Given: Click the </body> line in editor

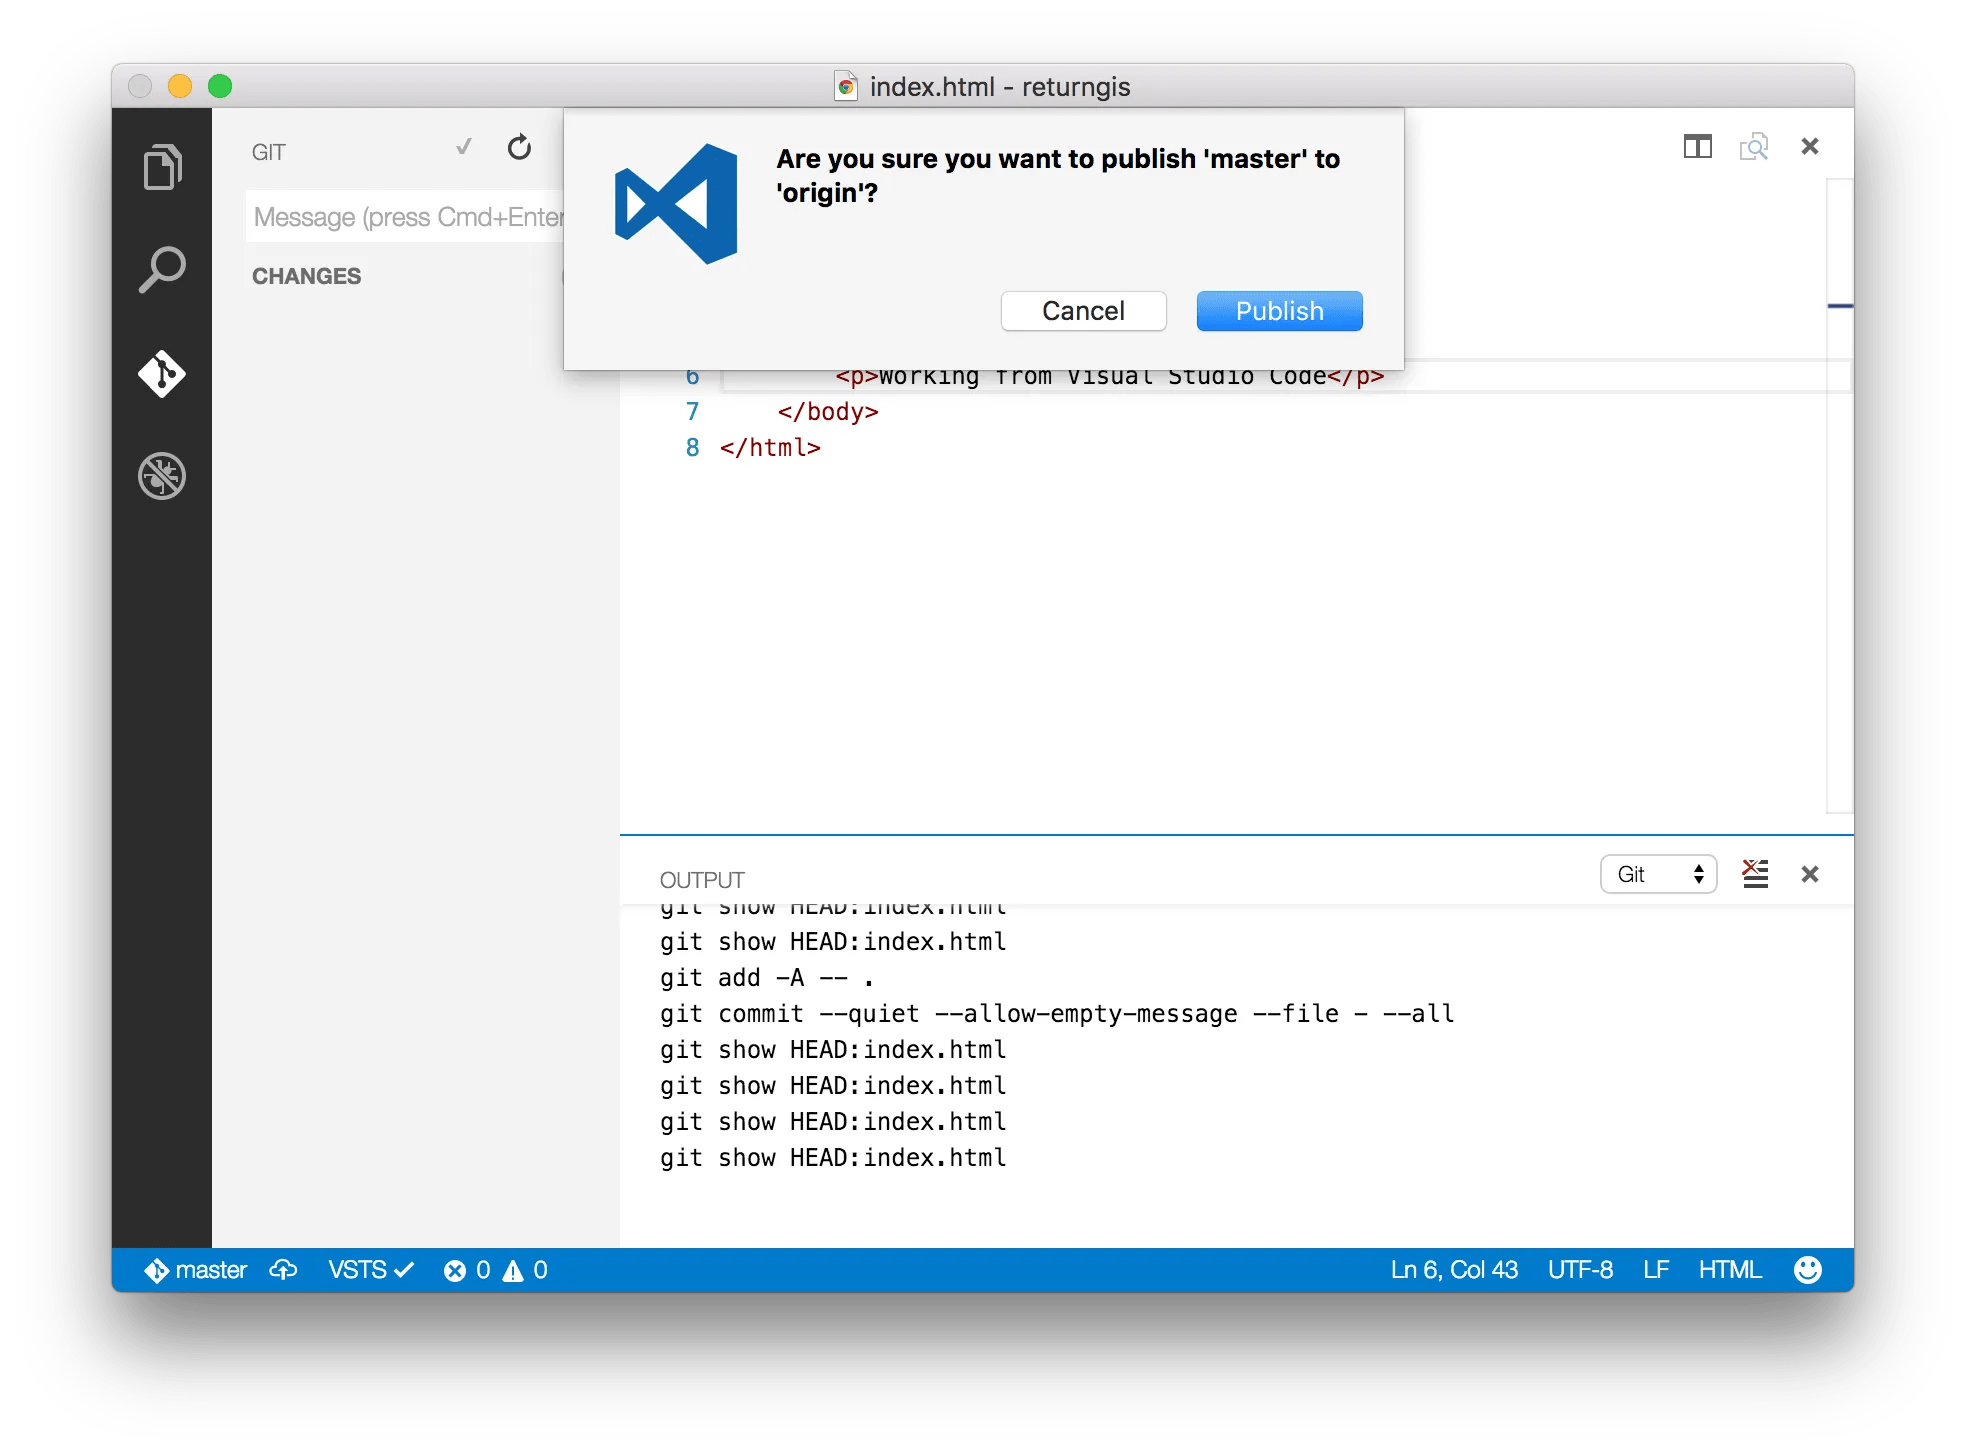Looking at the screenshot, I should [x=828, y=412].
